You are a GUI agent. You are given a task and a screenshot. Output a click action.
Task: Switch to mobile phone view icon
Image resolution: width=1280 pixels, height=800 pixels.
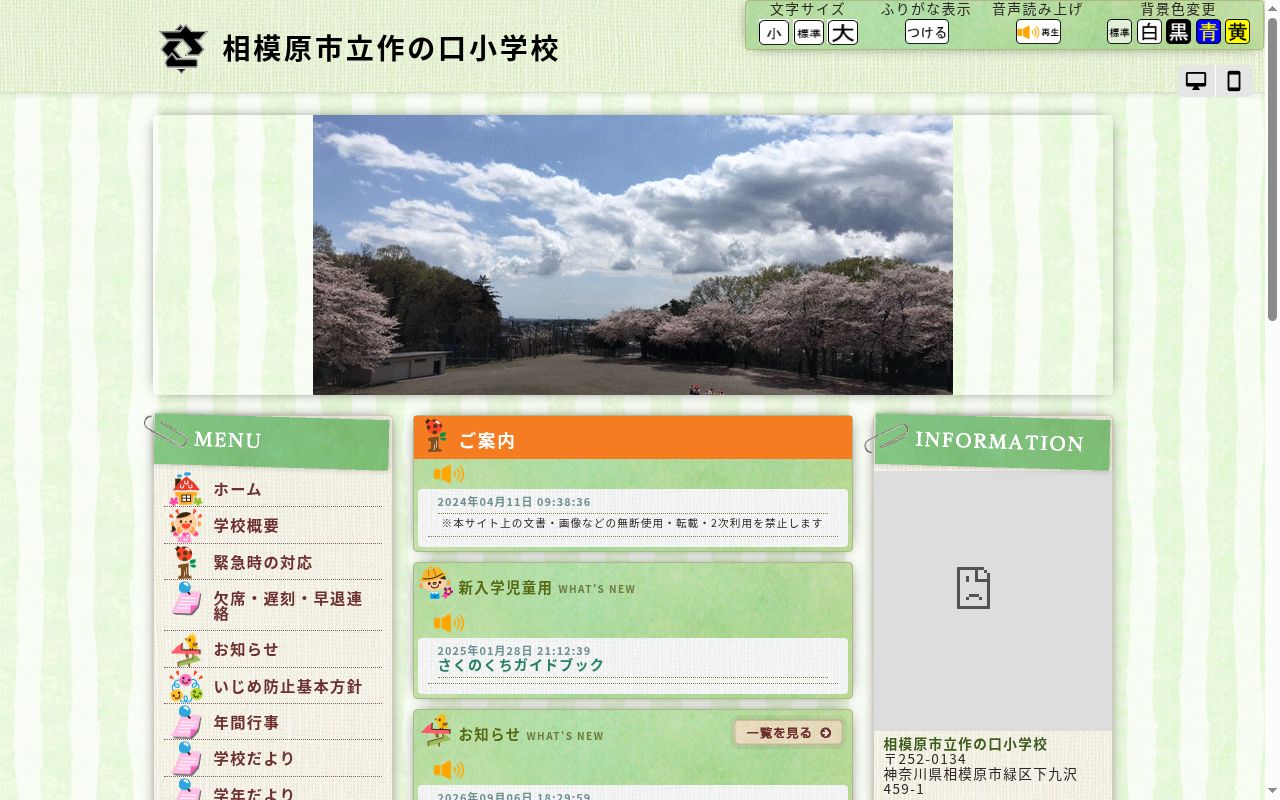click(x=1234, y=82)
